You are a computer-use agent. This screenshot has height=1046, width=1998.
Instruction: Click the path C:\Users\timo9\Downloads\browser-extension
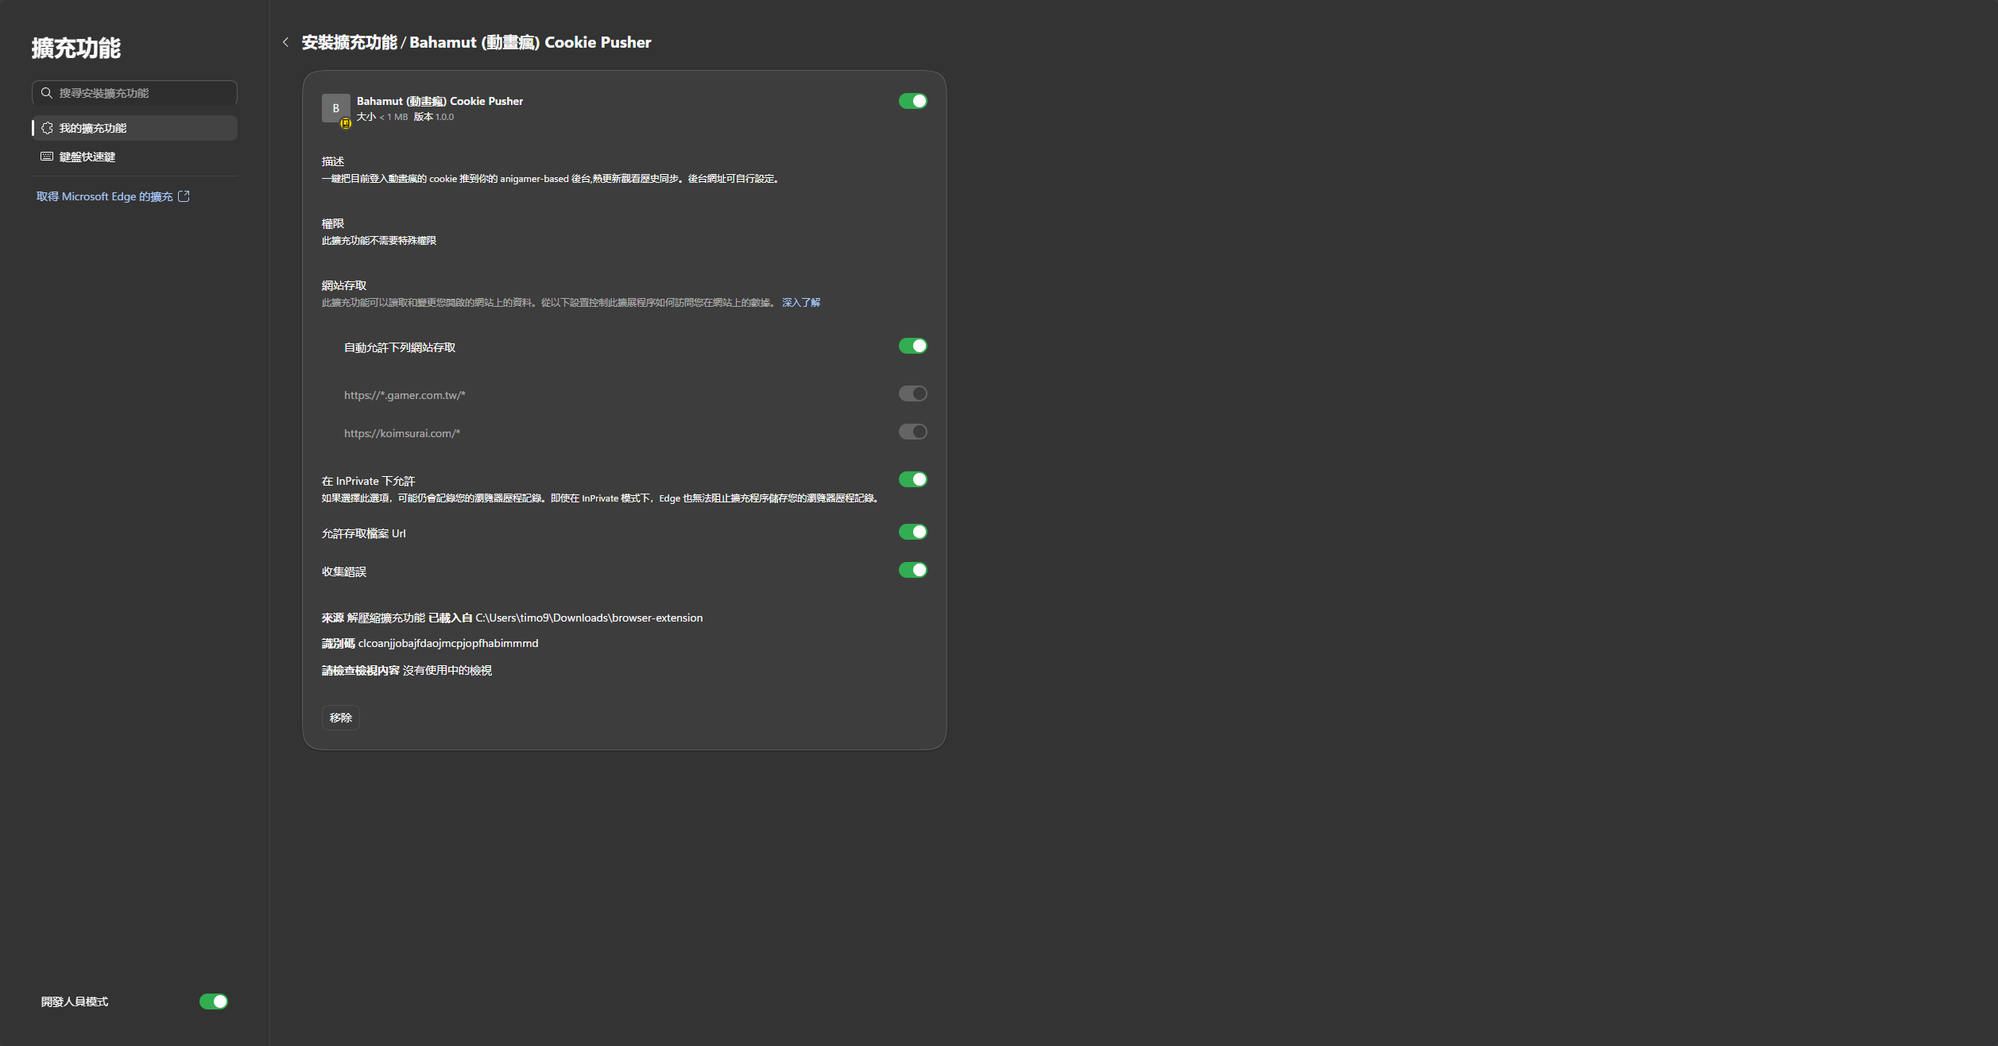click(589, 618)
